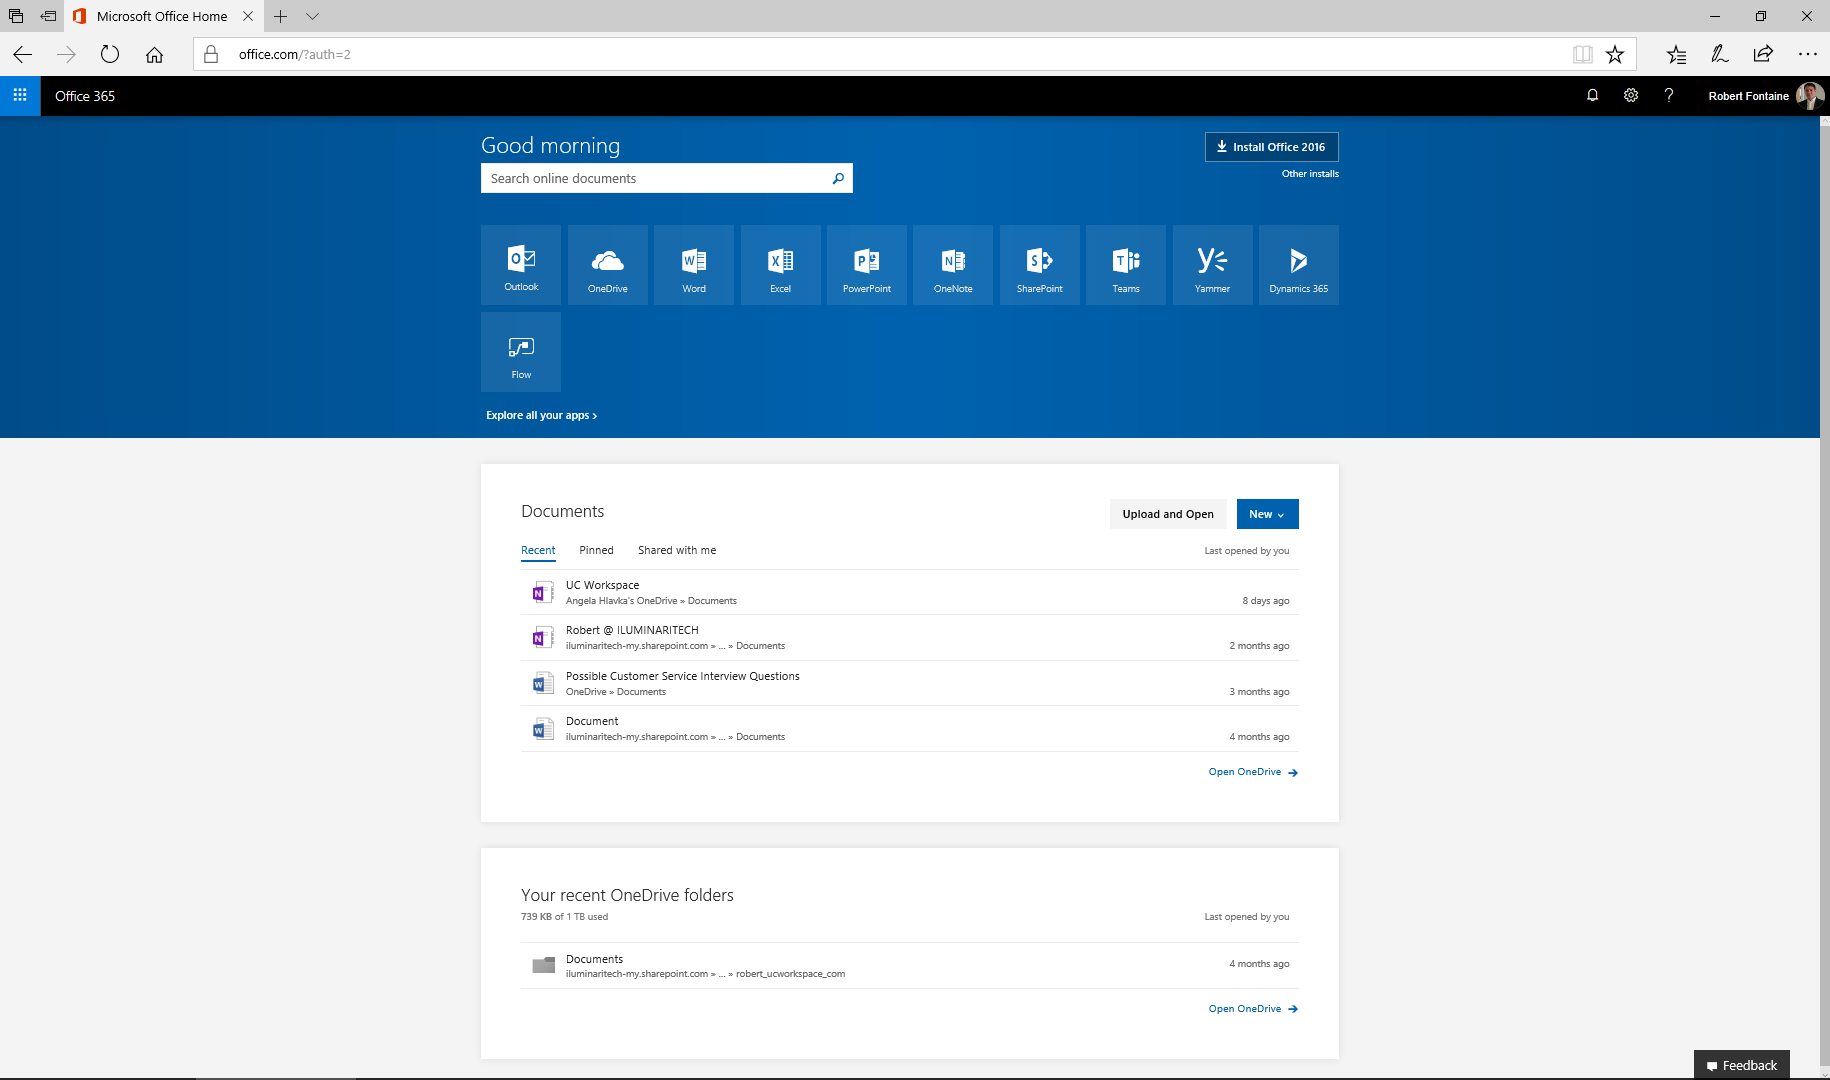Show notifications via the bell icon
This screenshot has width=1830, height=1080.
(1592, 96)
